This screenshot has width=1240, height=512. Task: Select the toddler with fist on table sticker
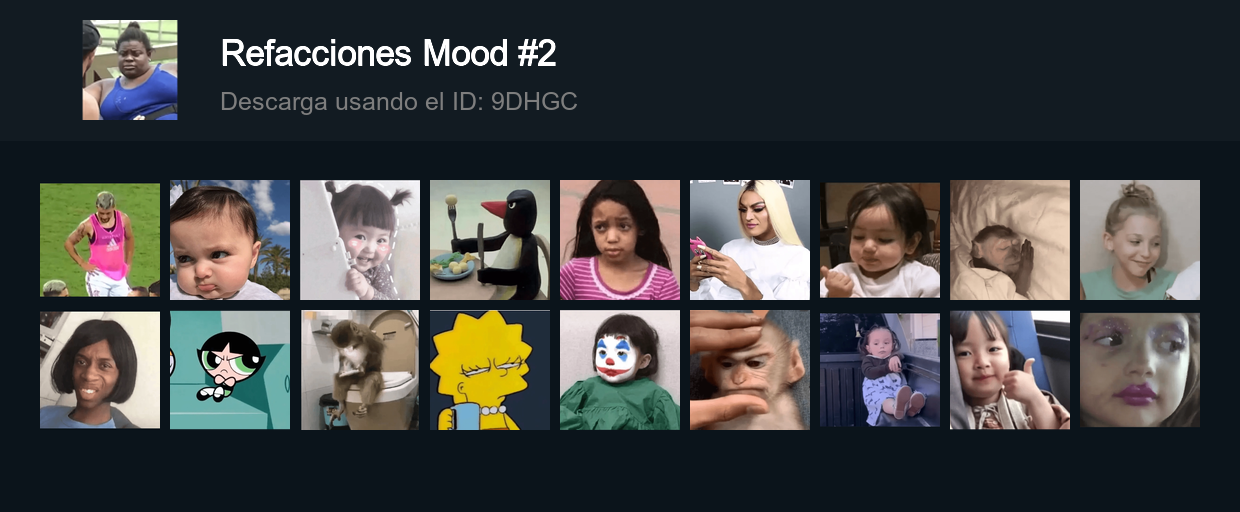(x=880, y=240)
